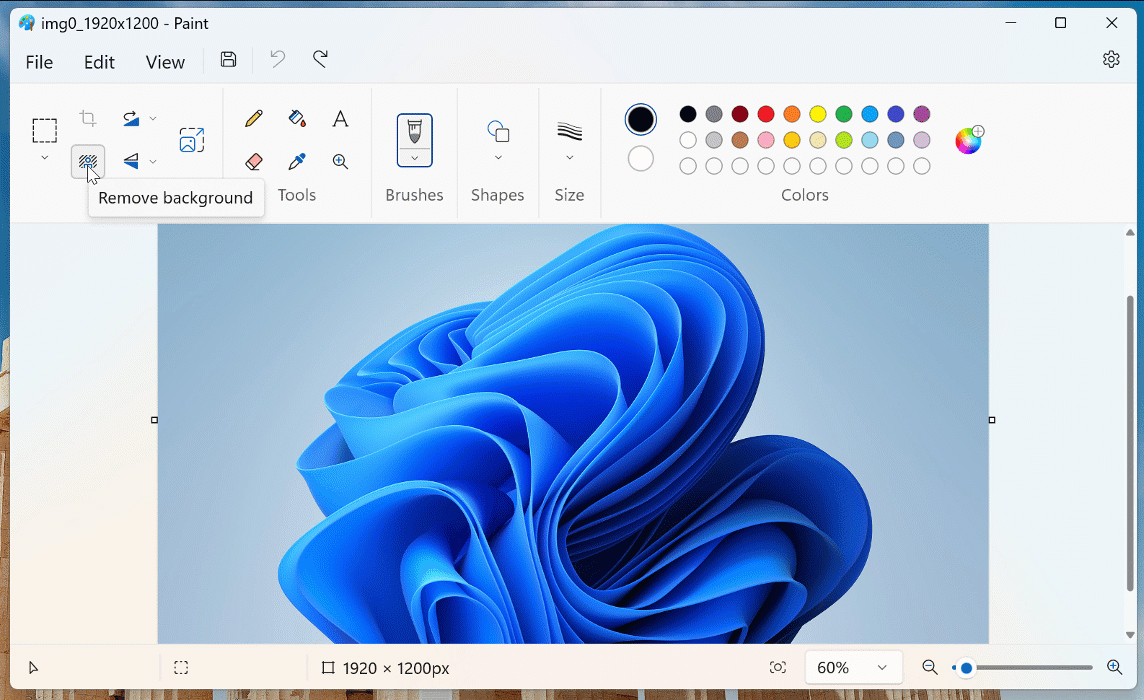Viewport: 1144px width, 700px height.
Task: Open Paint settings gear
Action: coord(1111,60)
